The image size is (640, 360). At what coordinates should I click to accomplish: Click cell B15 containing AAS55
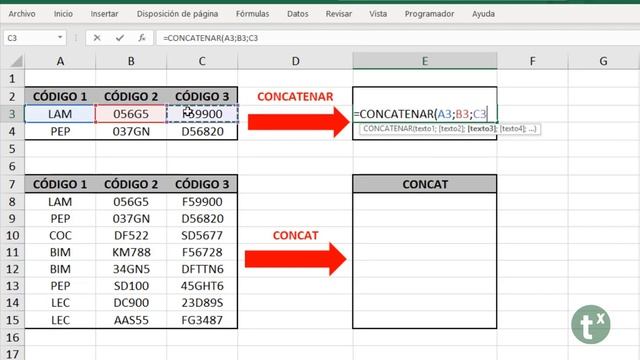pos(131,320)
